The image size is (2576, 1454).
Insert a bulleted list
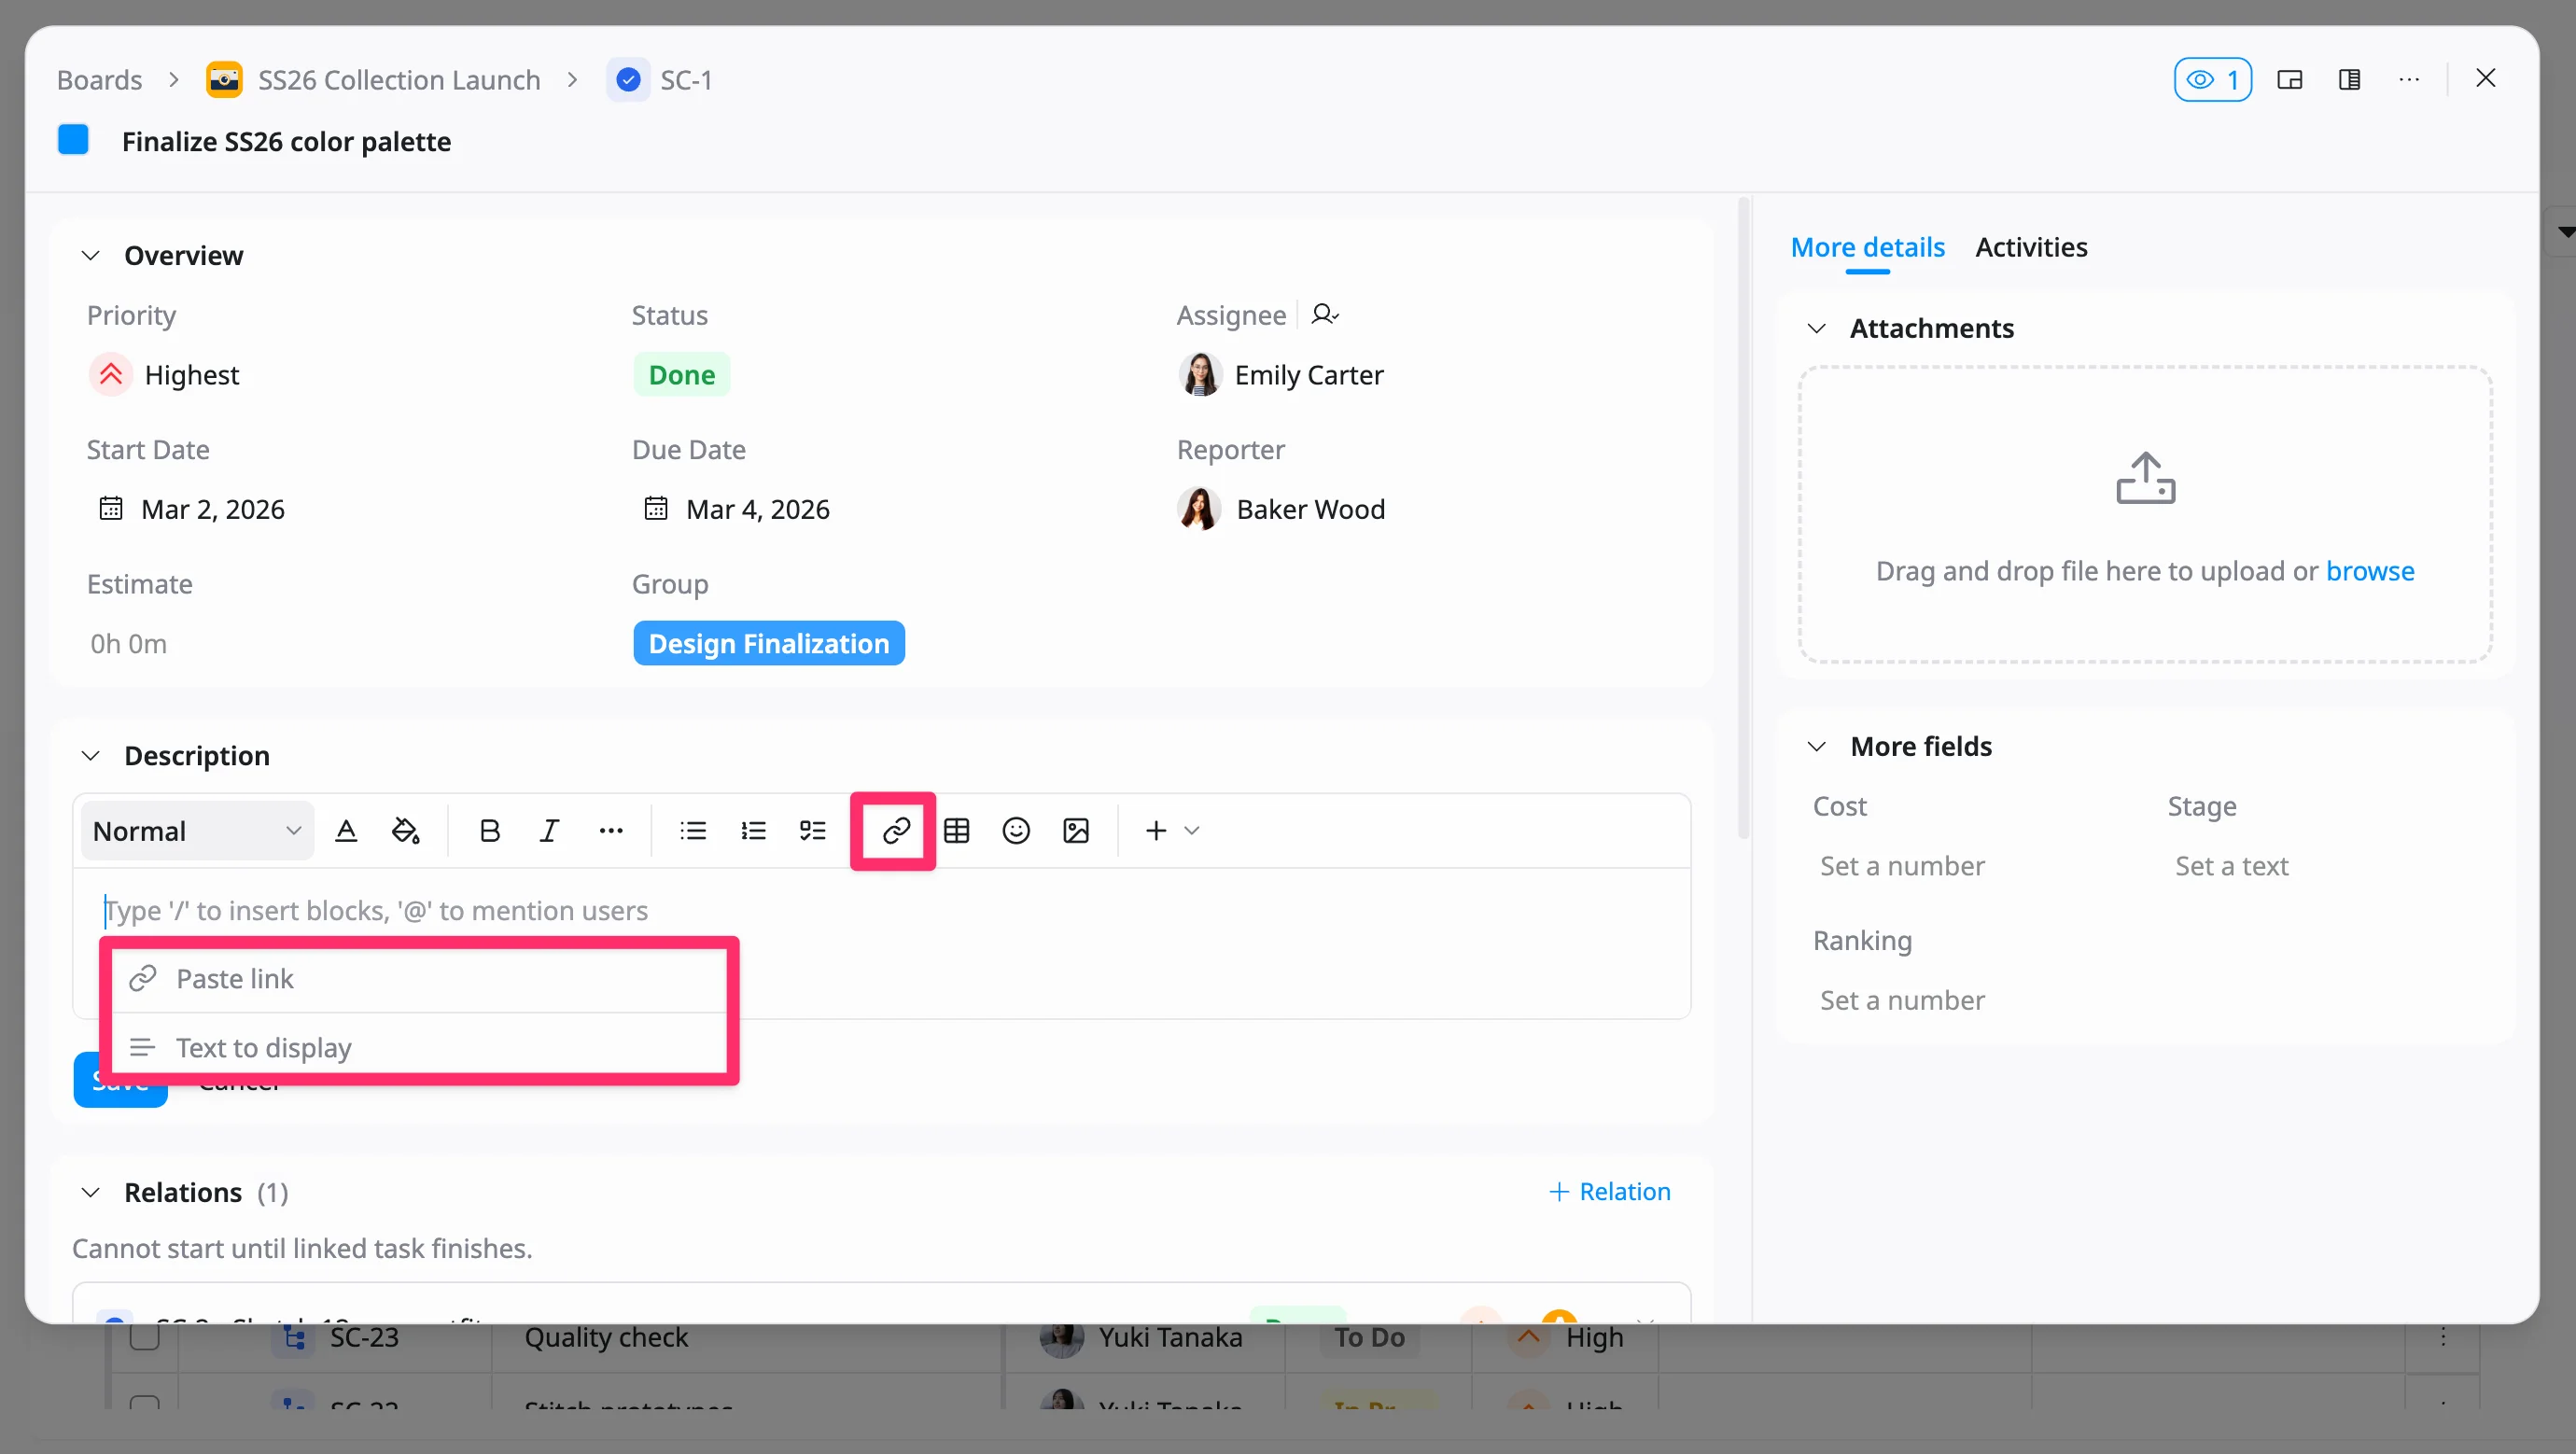point(693,831)
